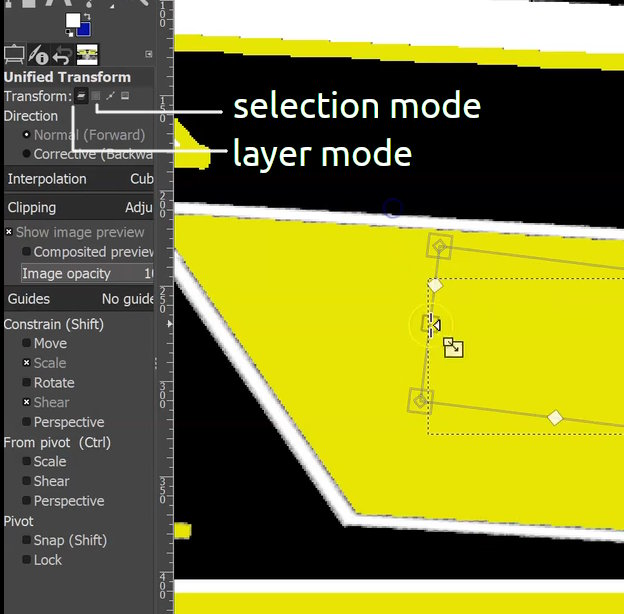Click the bottom-edge diamond shear handle
The height and width of the screenshot is (614, 624).
coord(555,418)
